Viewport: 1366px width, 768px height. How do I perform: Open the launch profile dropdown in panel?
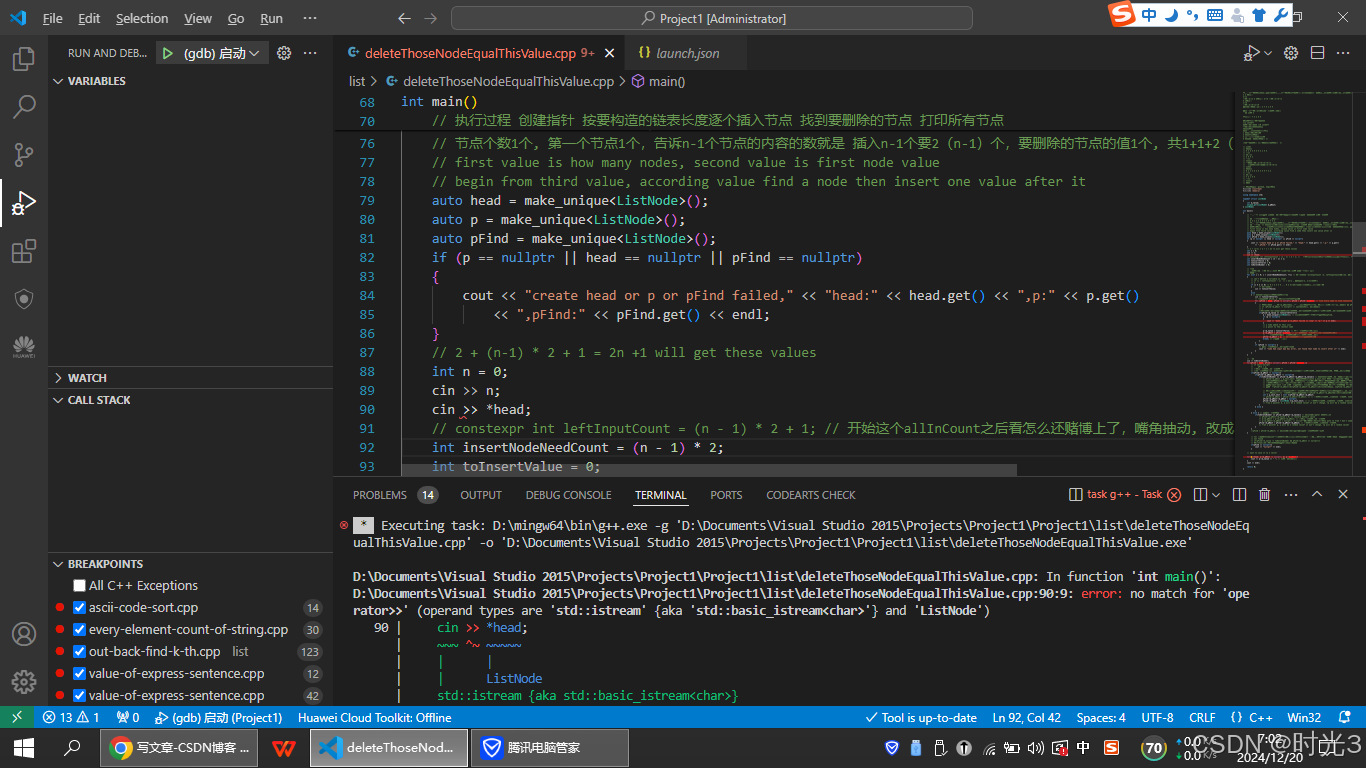1217,494
